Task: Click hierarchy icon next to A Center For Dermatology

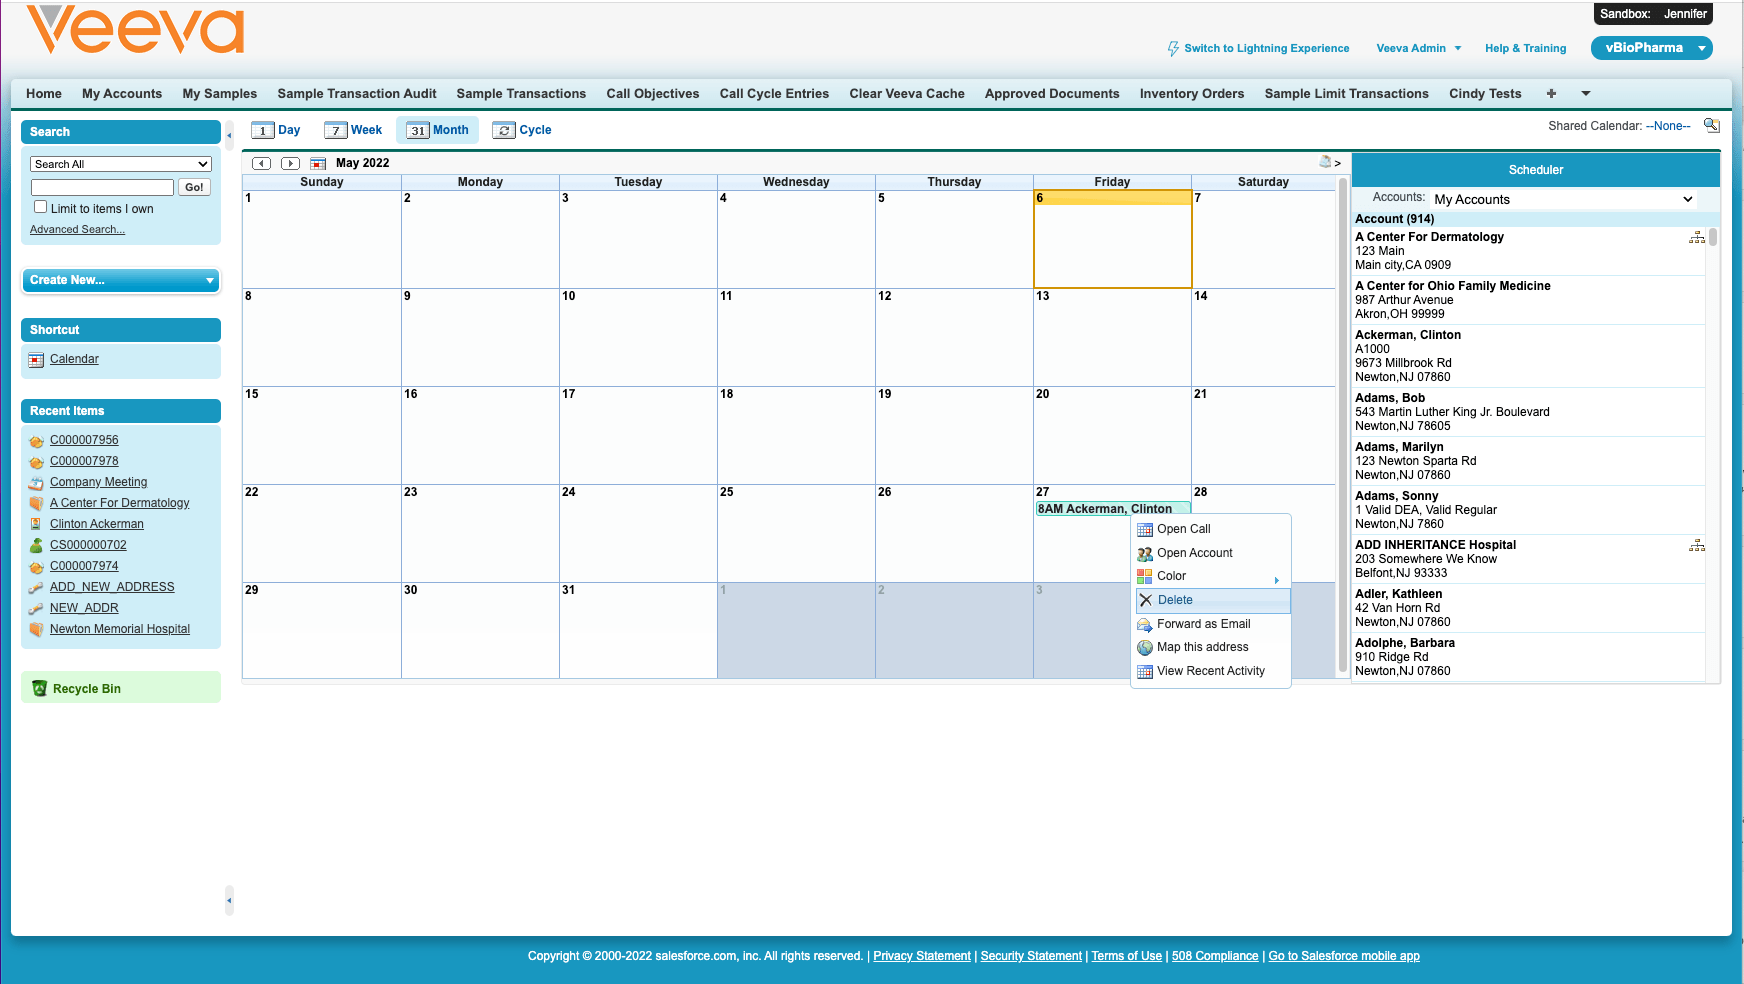Action: pyautogui.click(x=1697, y=238)
